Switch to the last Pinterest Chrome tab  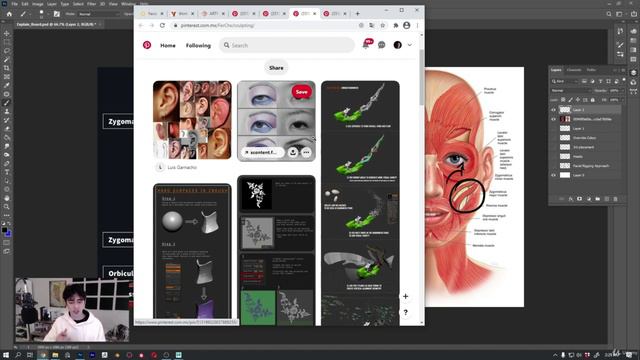click(x=335, y=13)
